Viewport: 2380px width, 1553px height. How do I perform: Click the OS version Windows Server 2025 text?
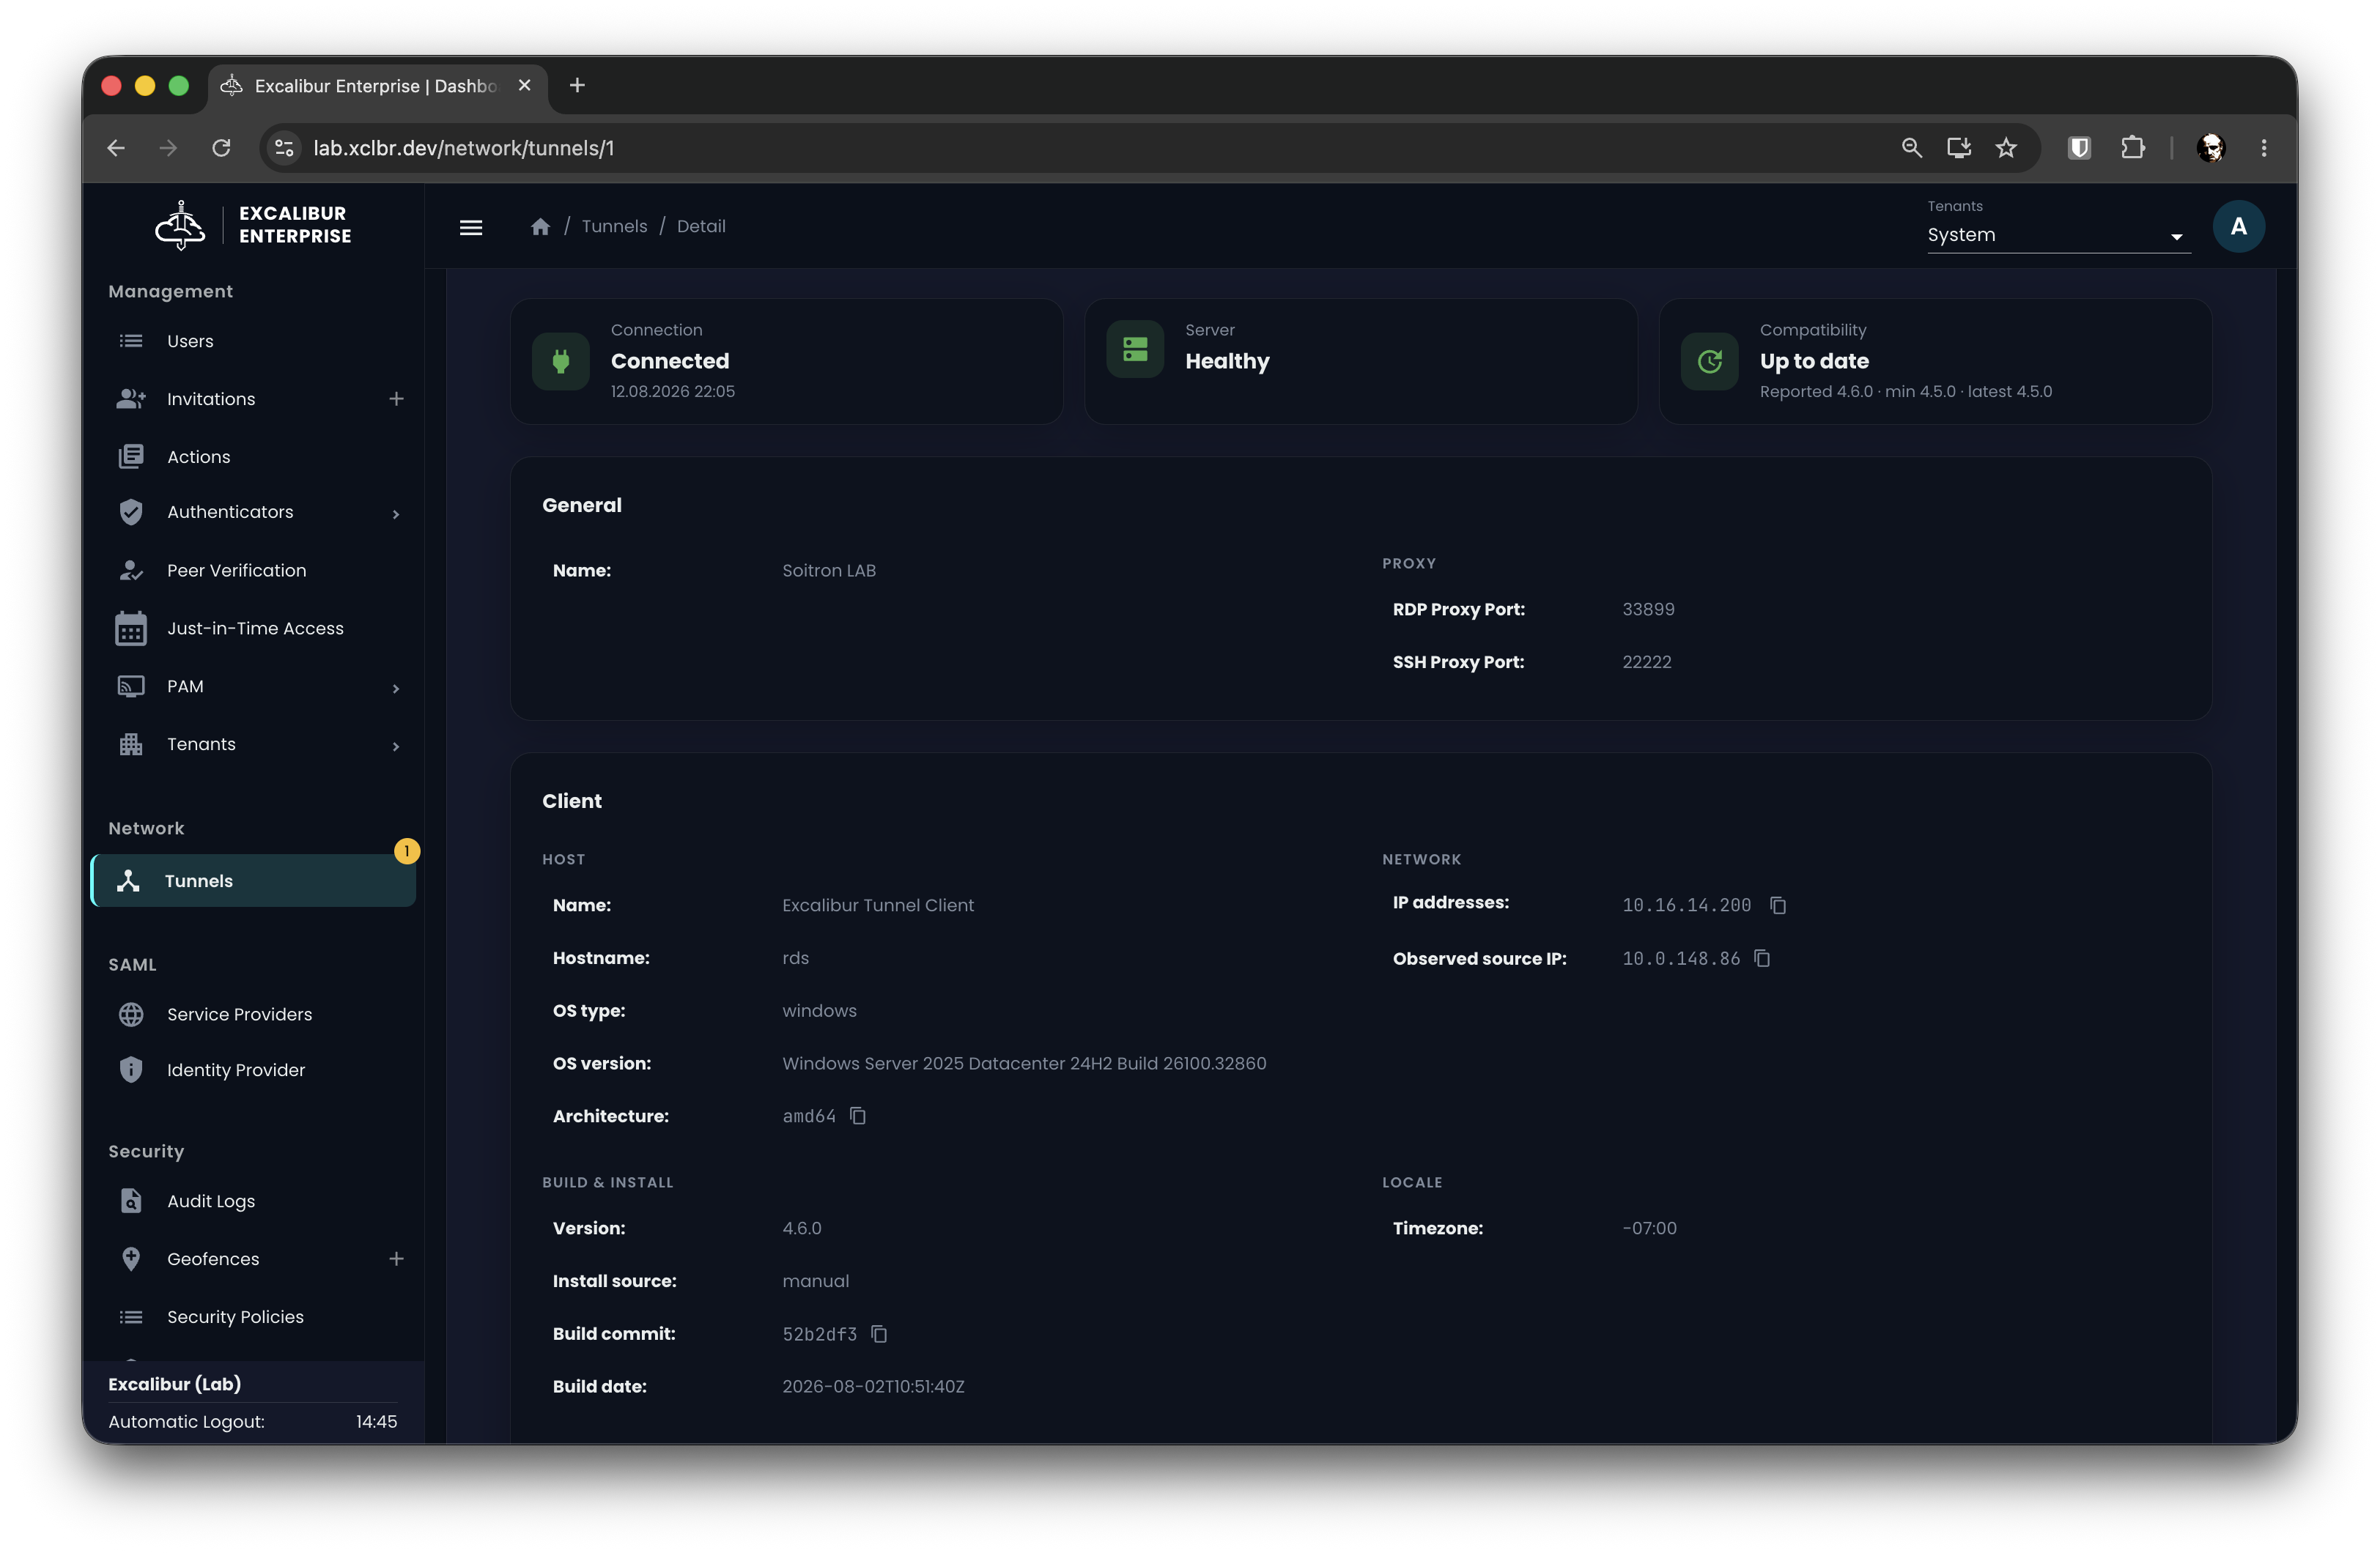tap(1024, 1064)
